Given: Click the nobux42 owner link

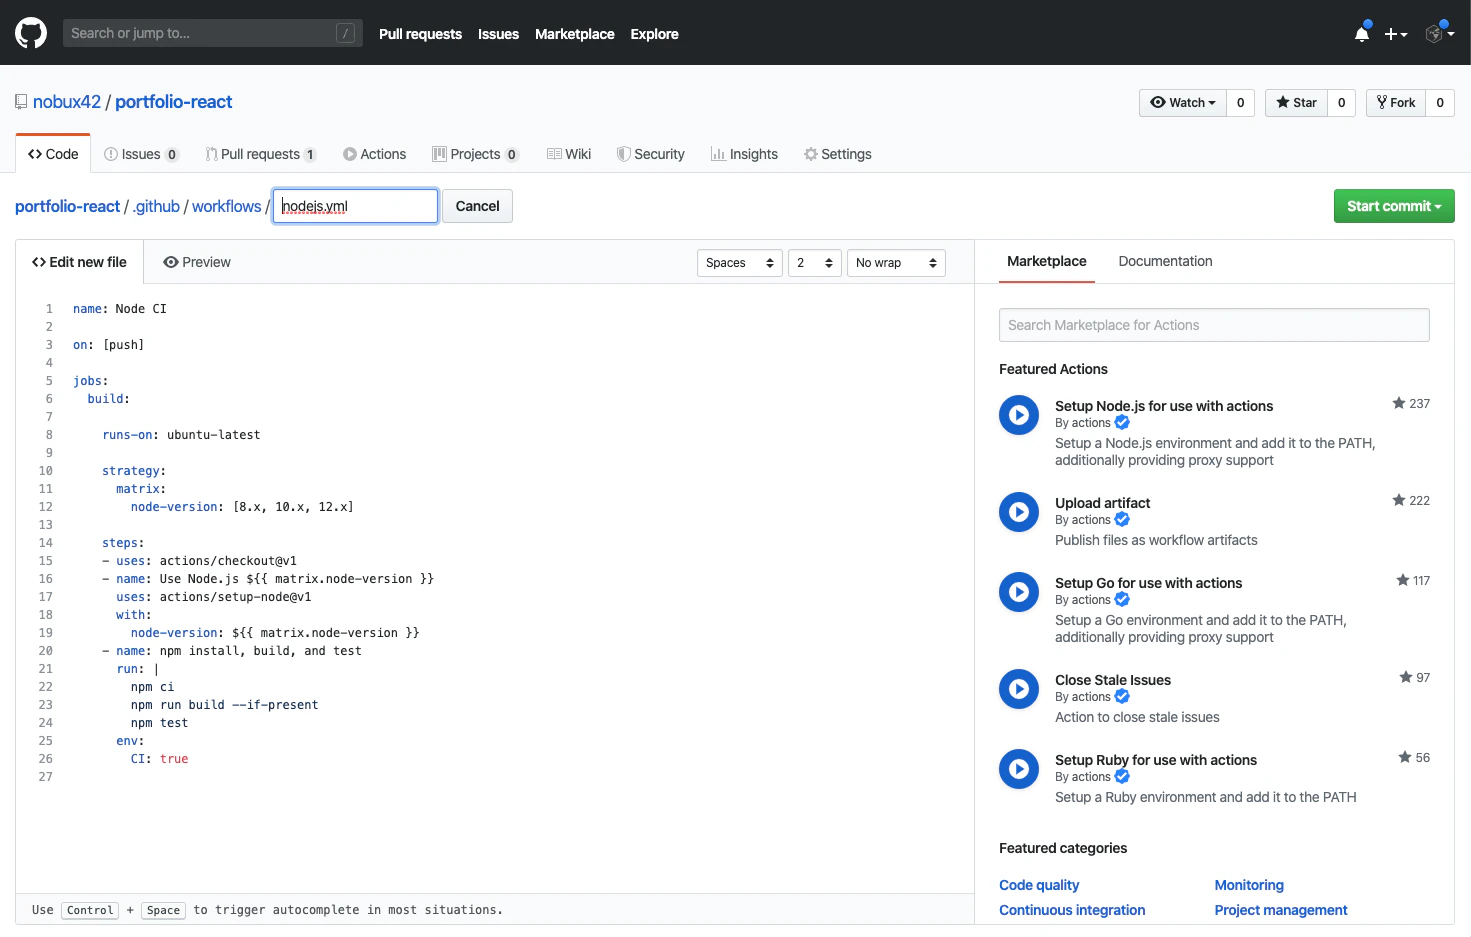Looking at the screenshot, I should pyautogui.click(x=67, y=102).
